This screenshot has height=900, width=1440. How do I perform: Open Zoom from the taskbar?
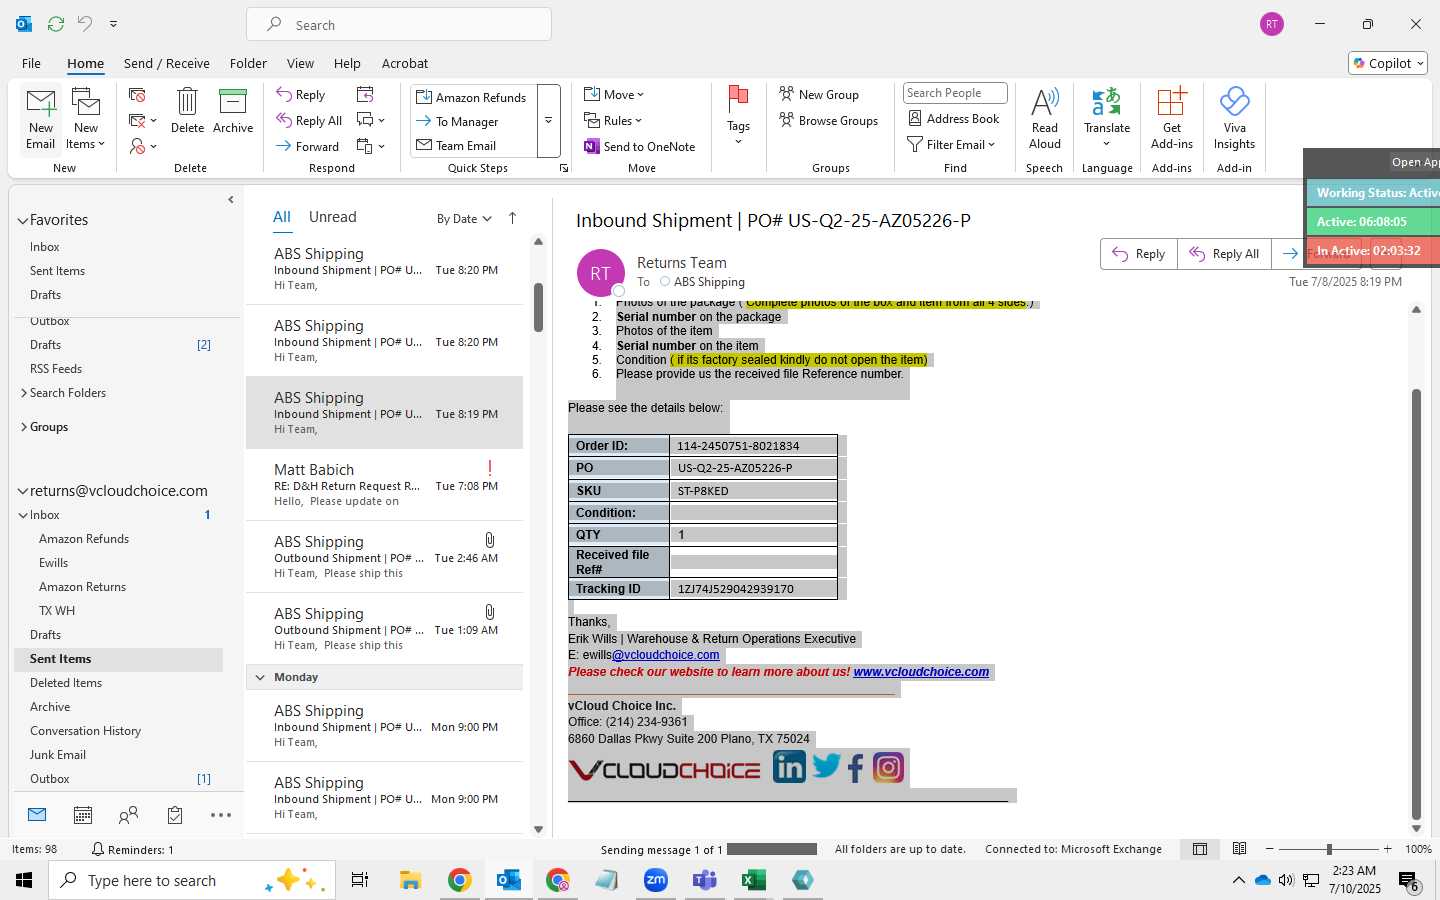point(656,880)
